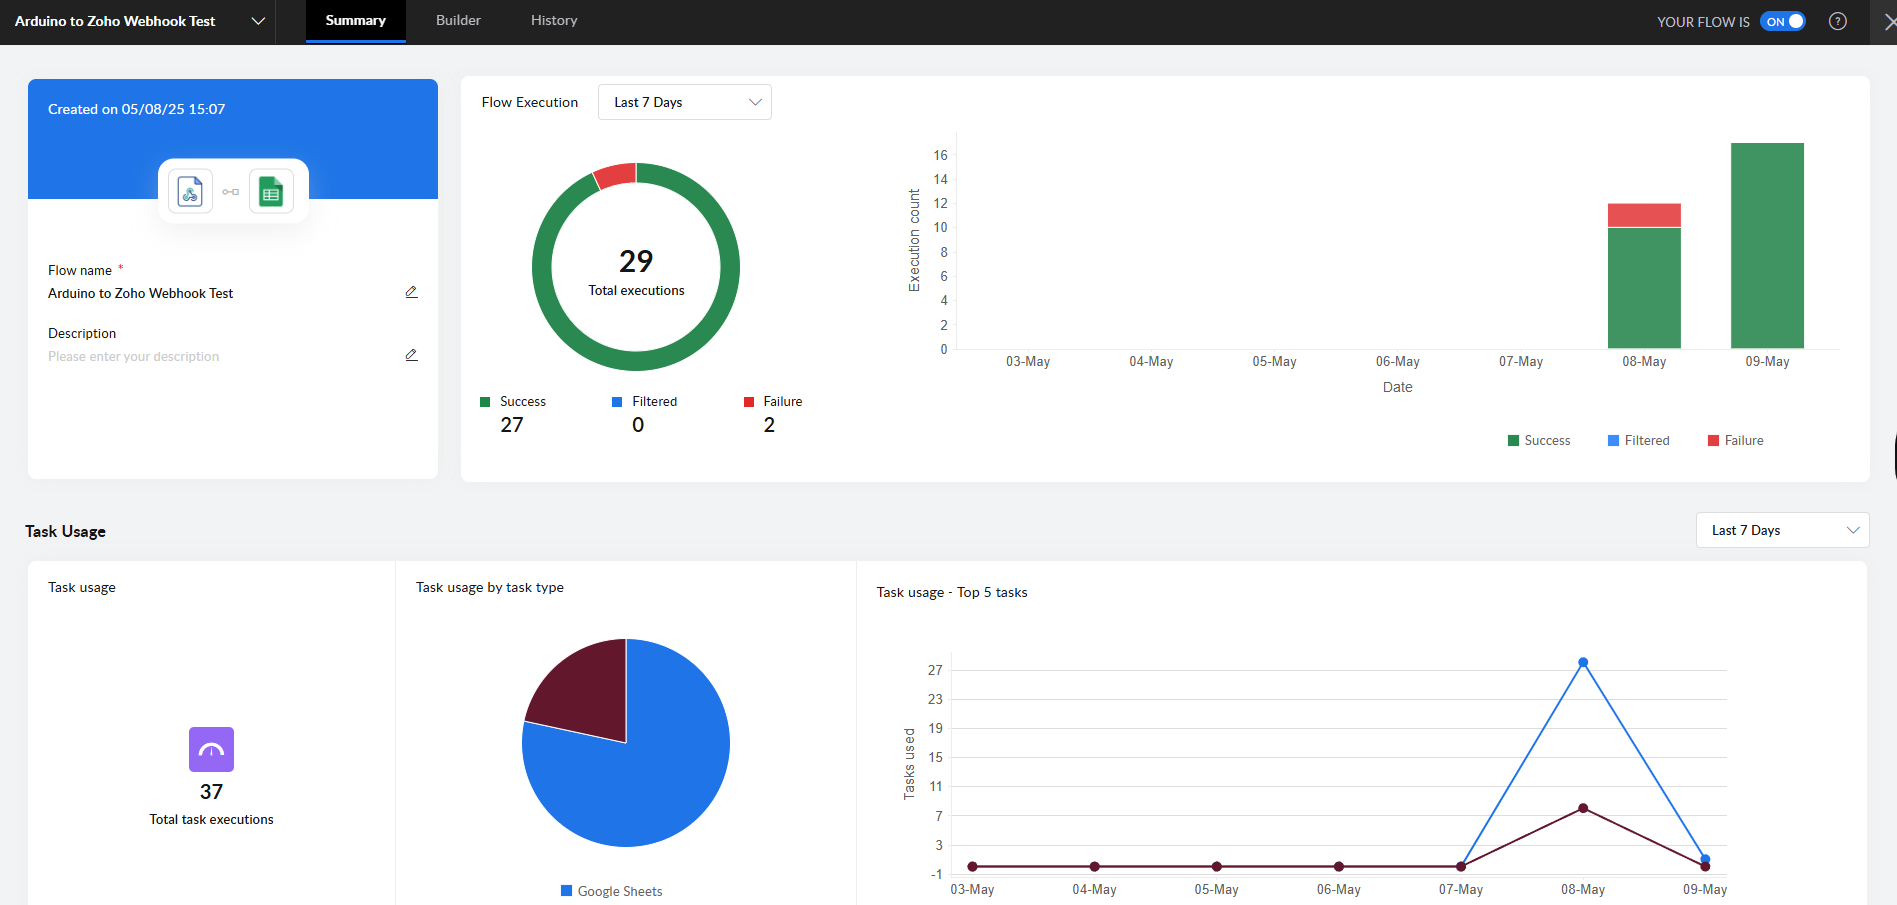This screenshot has width=1897, height=905.
Task: Click the Success legend under donut chart
Action: tap(513, 401)
